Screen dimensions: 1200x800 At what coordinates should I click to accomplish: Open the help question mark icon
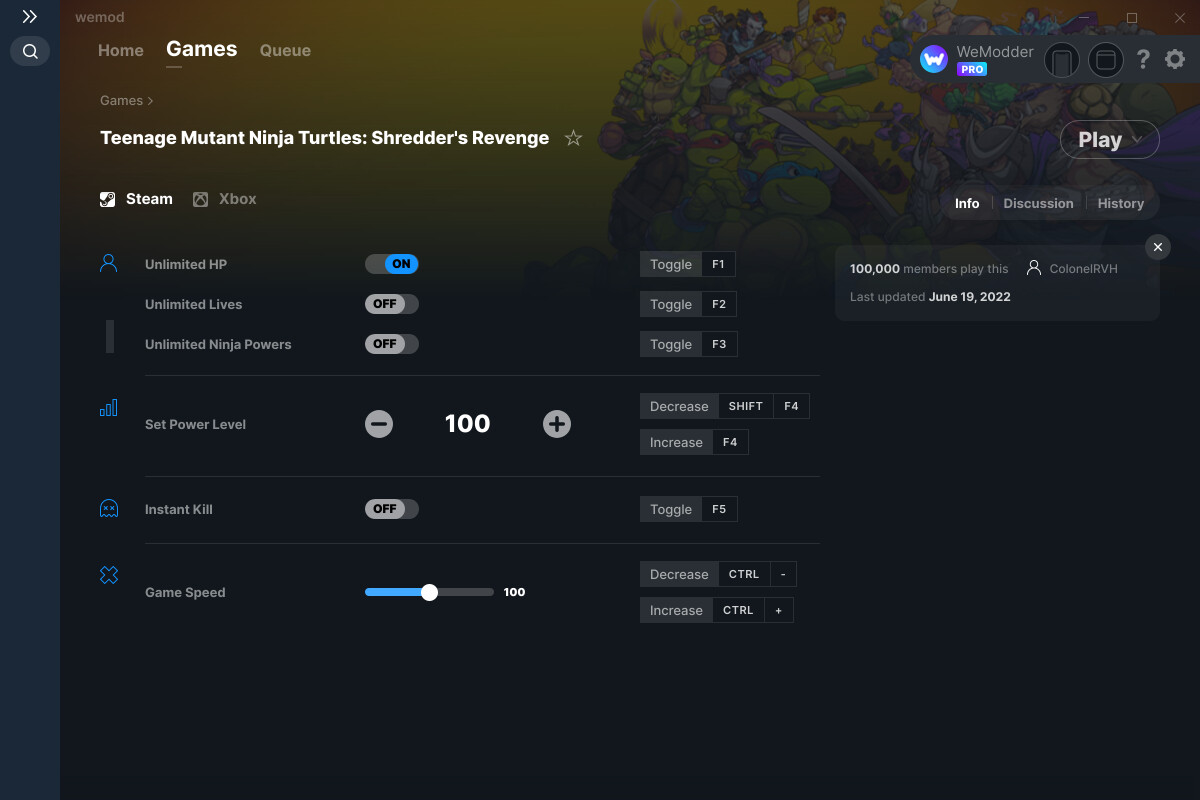point(1143,60)
